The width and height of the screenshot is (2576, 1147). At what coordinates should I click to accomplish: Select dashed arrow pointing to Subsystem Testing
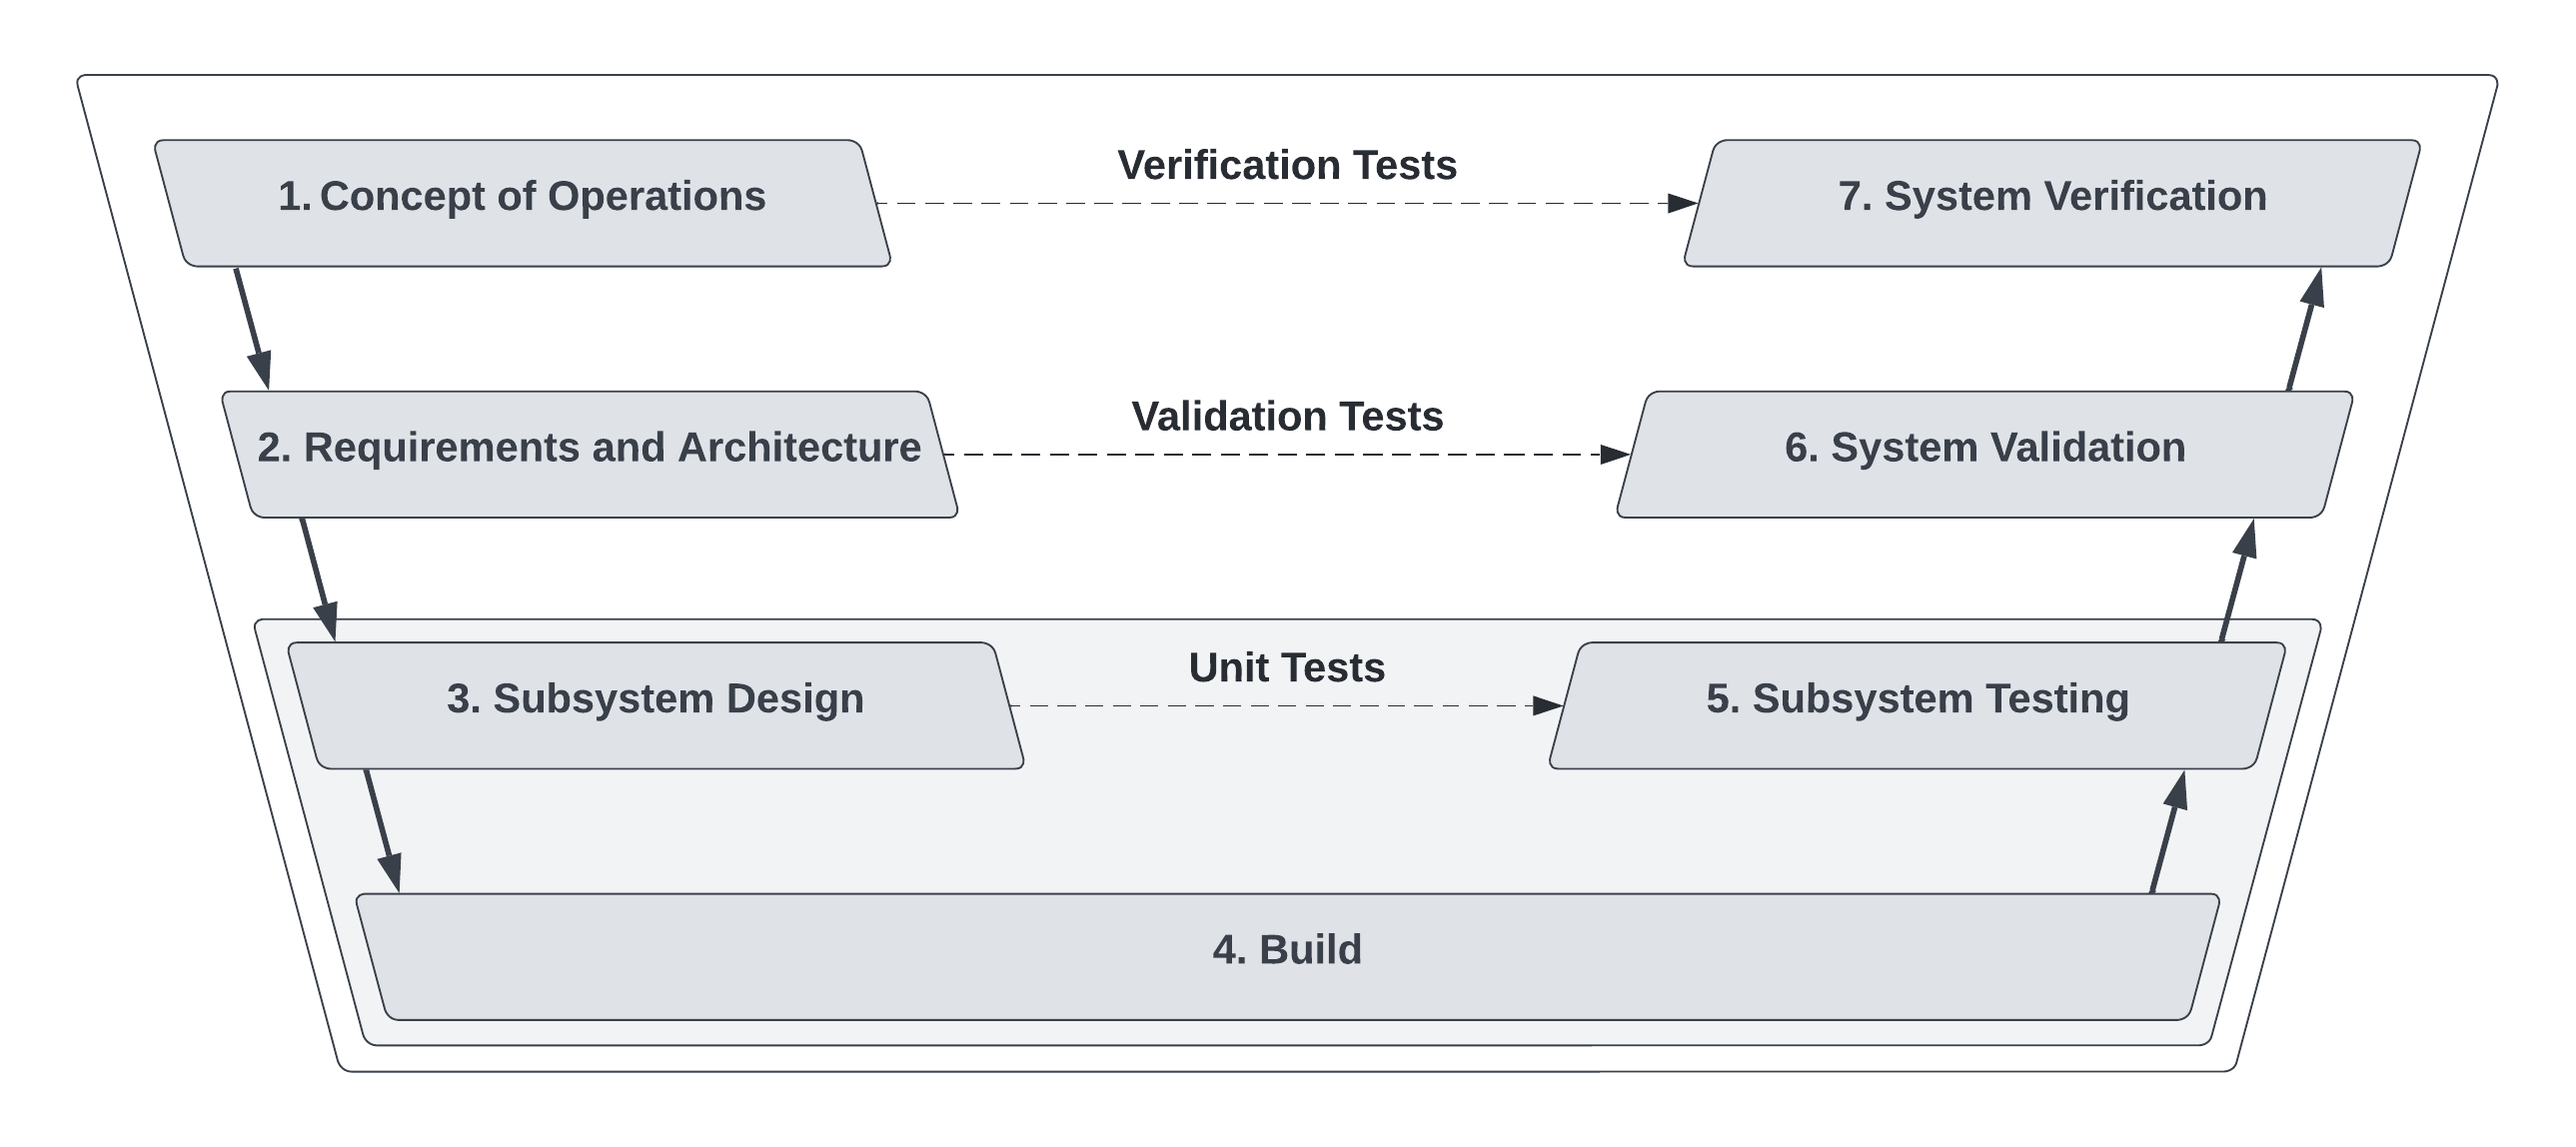(1287, 706)
